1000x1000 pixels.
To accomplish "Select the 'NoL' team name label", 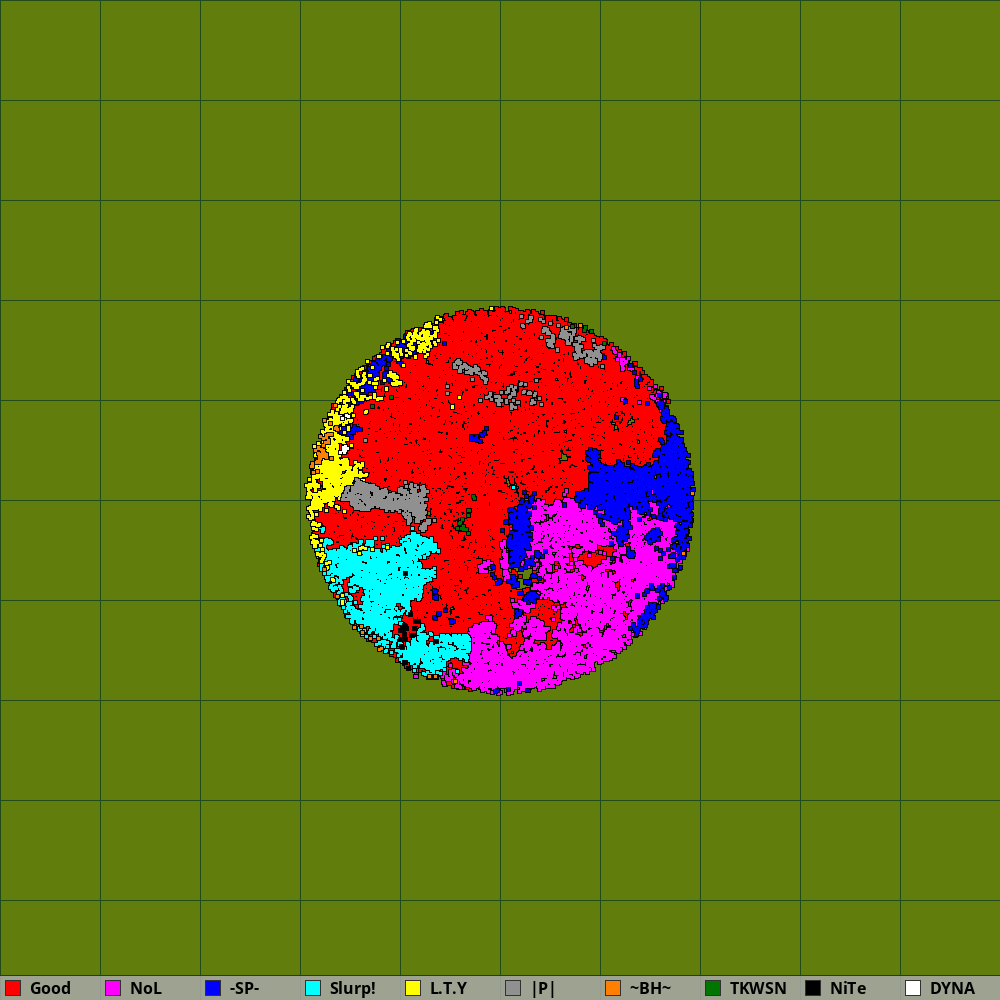I will (145, 988).
